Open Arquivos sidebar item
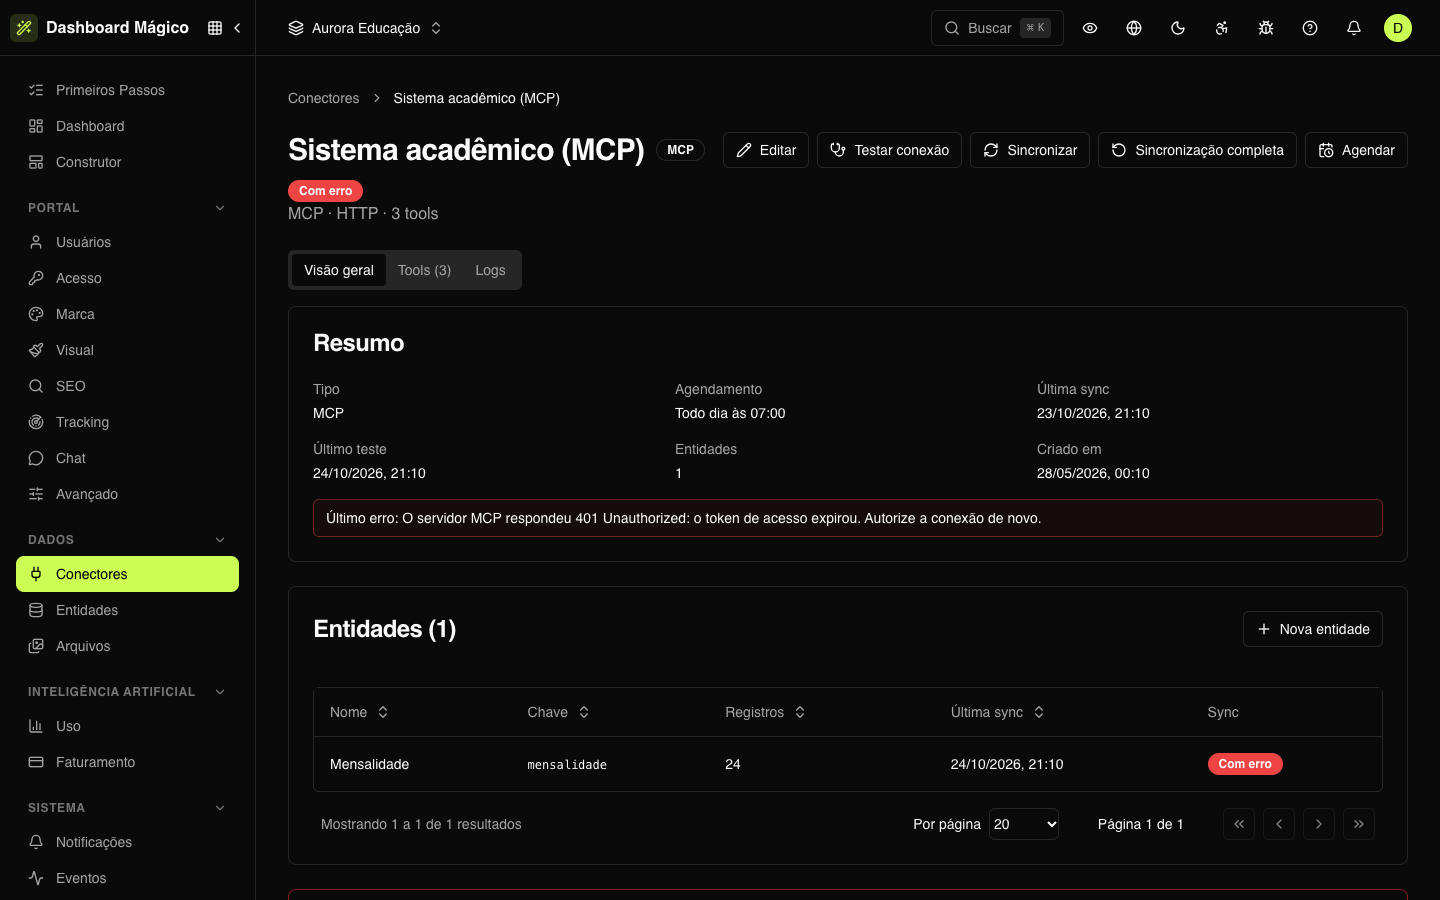 (127, 646)
